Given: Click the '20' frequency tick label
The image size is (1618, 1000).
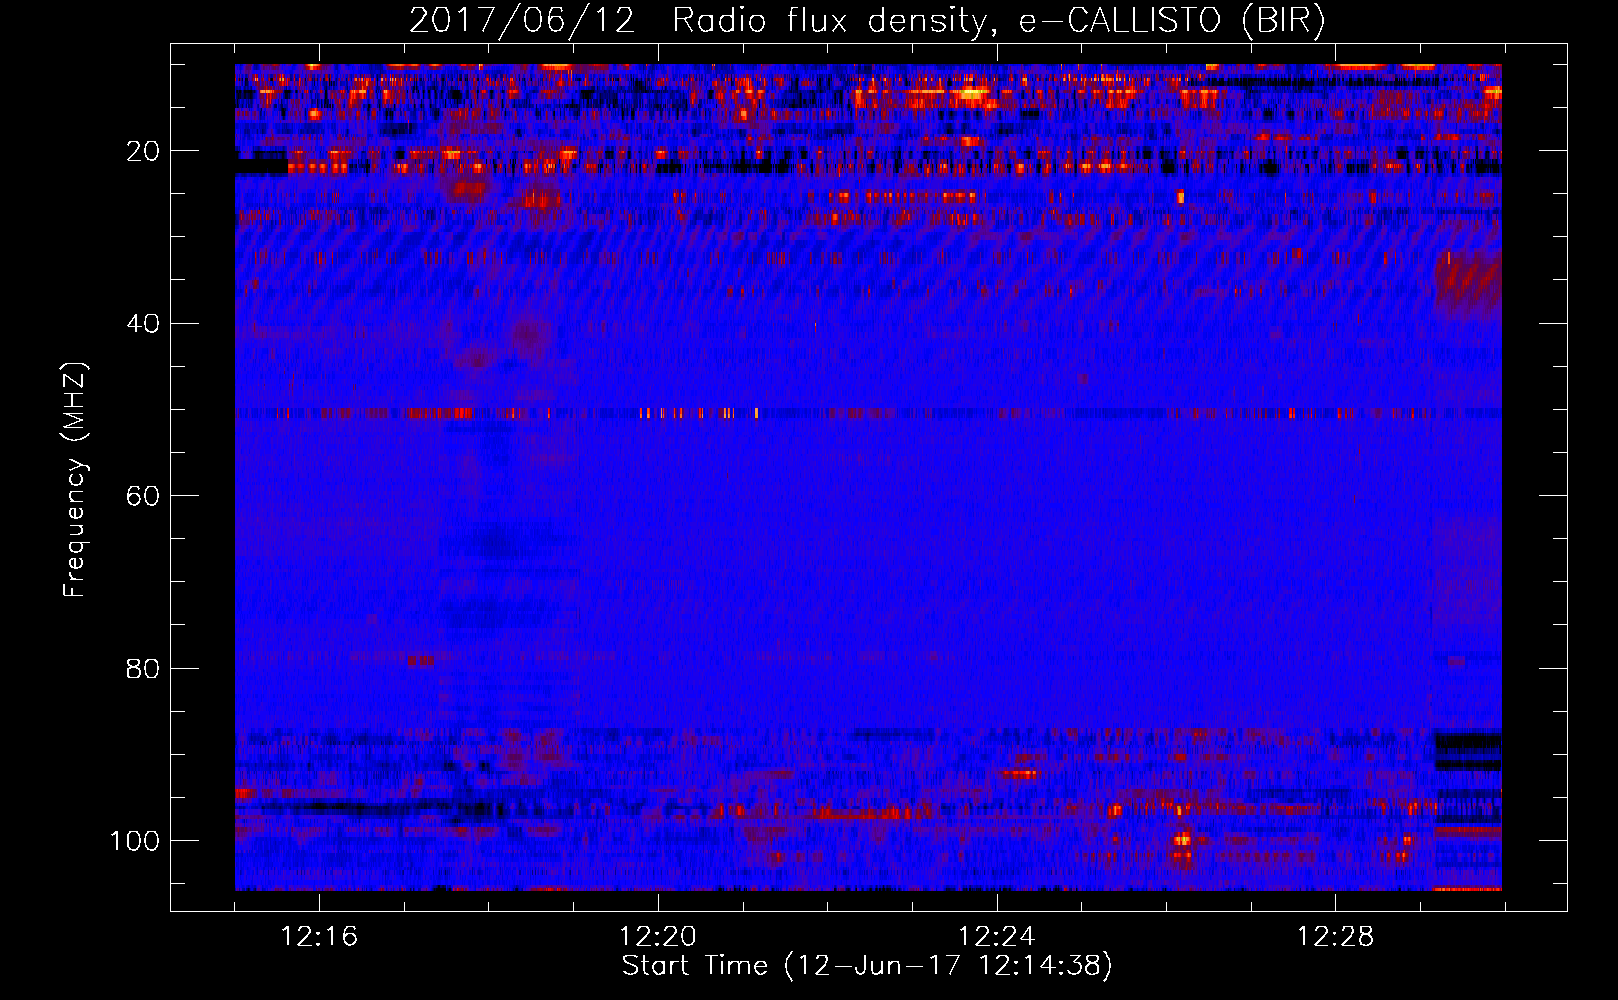Looking at the screenshot, I should click(144, 151).
